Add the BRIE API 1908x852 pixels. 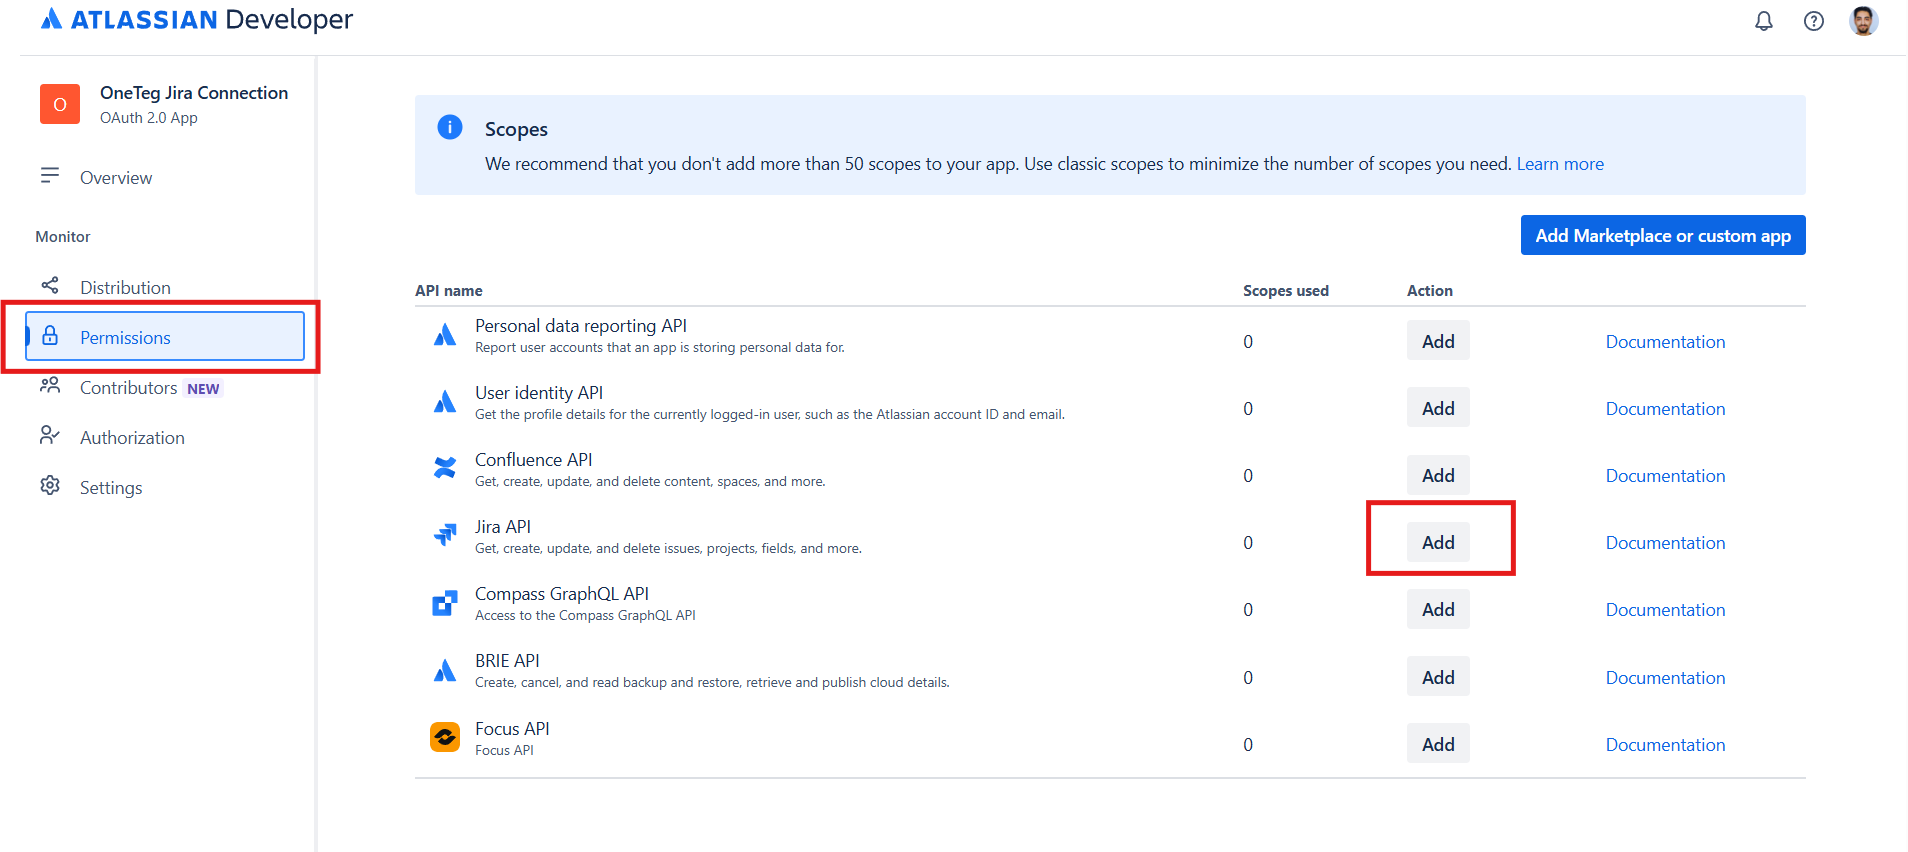coord(1438,677)
